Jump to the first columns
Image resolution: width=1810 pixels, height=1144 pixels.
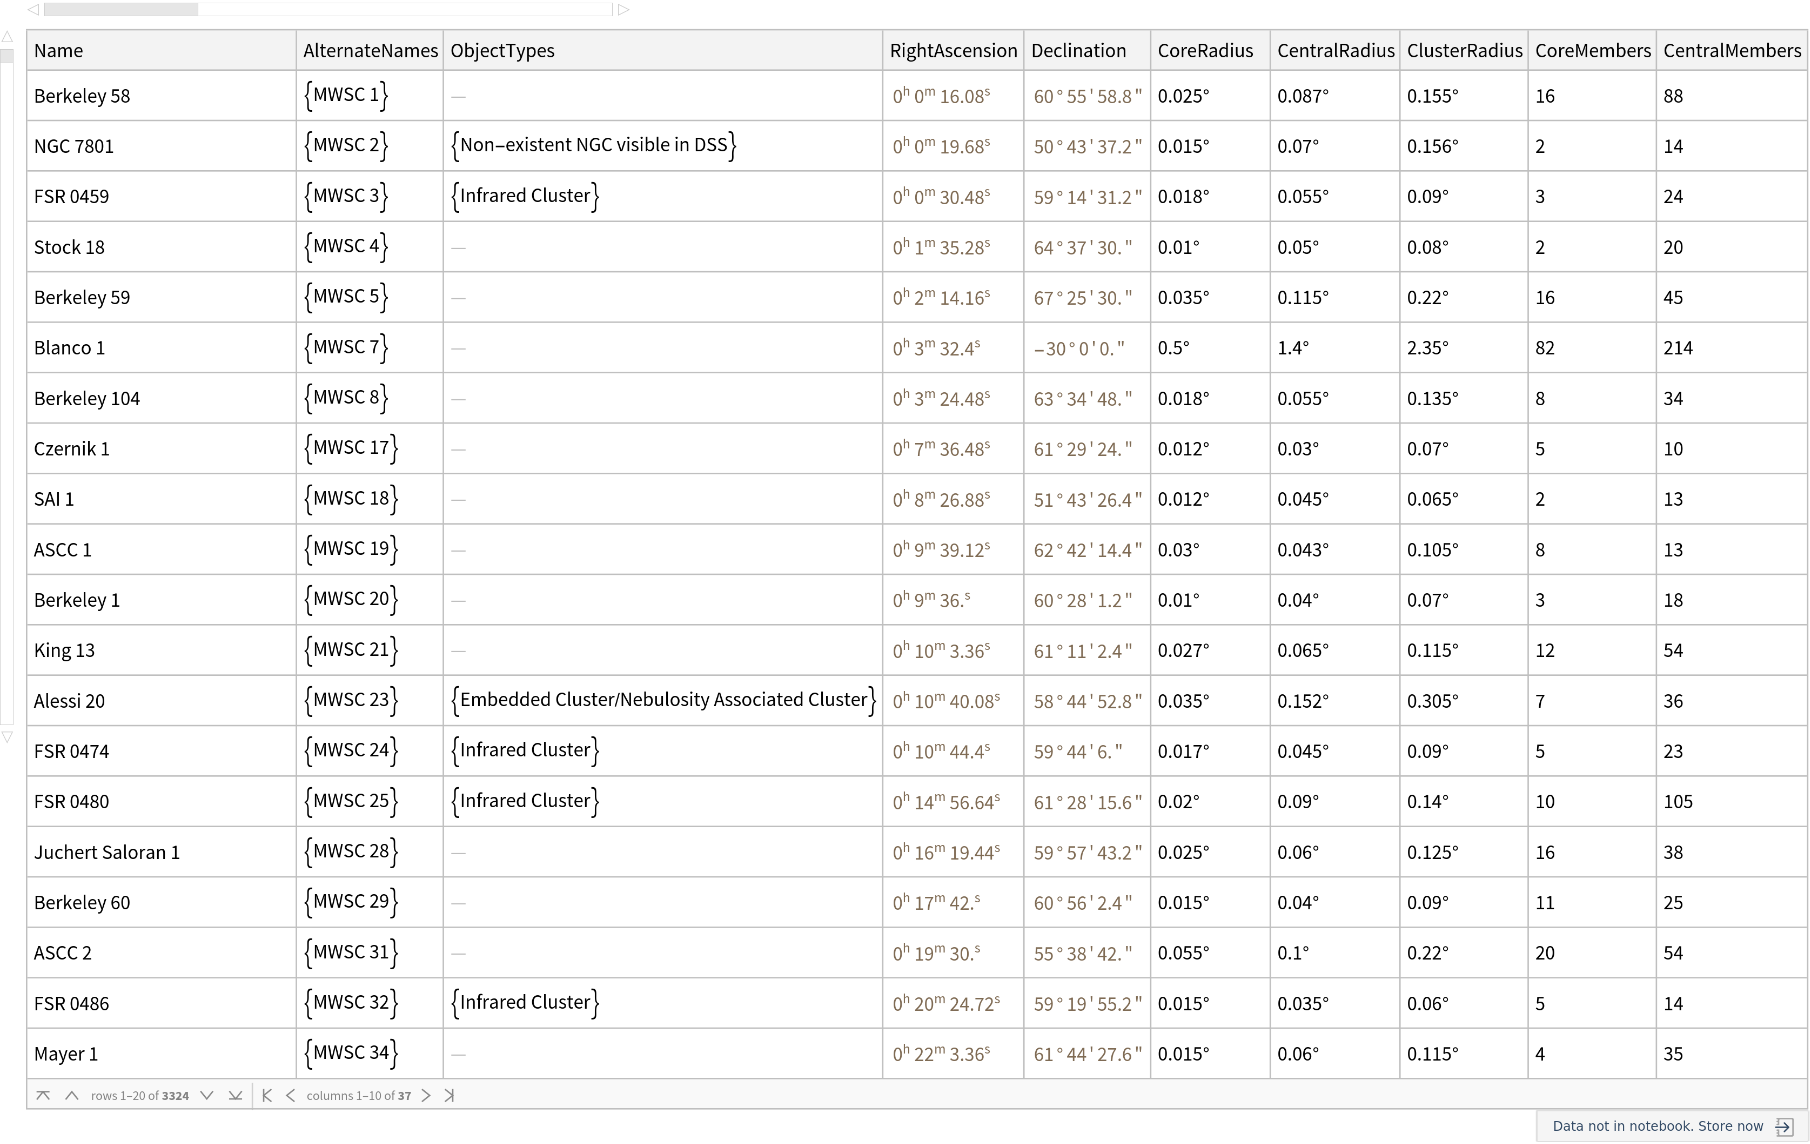coord(267,1096)
